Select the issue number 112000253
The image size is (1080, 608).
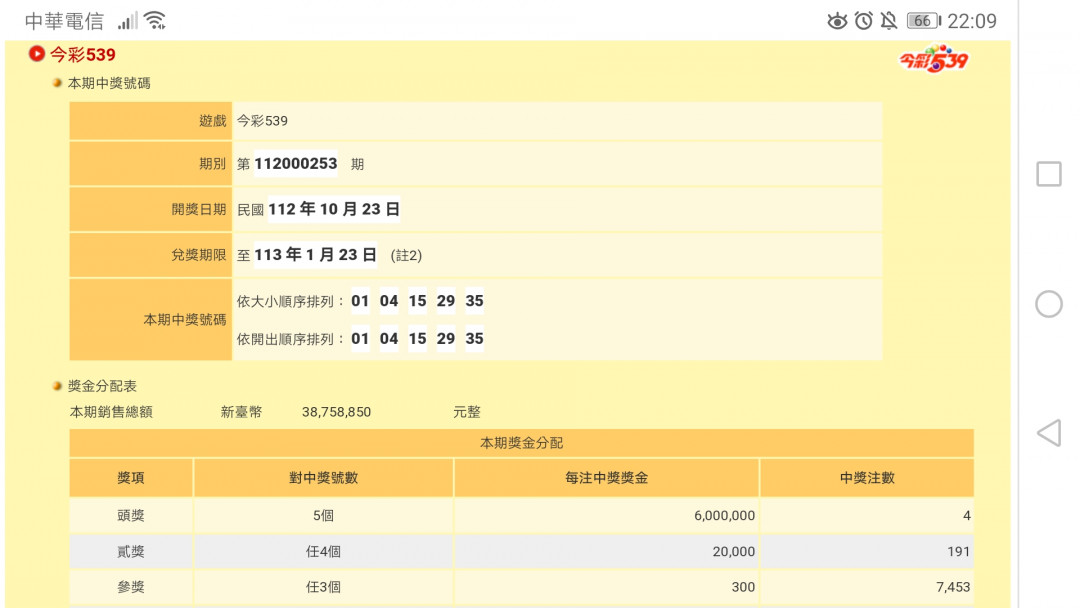tap(296, 164)
